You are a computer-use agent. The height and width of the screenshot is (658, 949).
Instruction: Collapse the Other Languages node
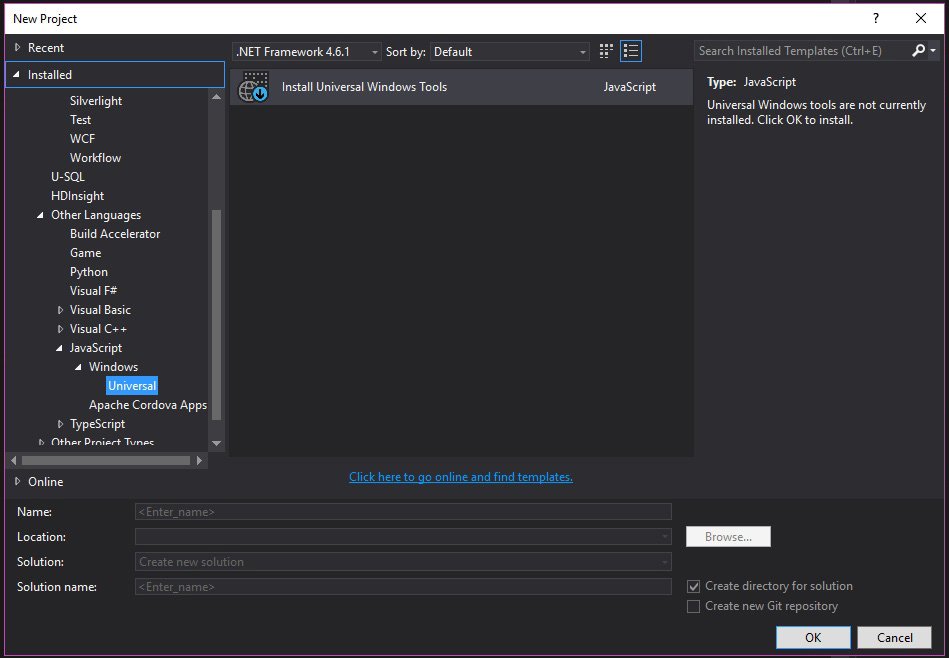[x=40, y=215]
